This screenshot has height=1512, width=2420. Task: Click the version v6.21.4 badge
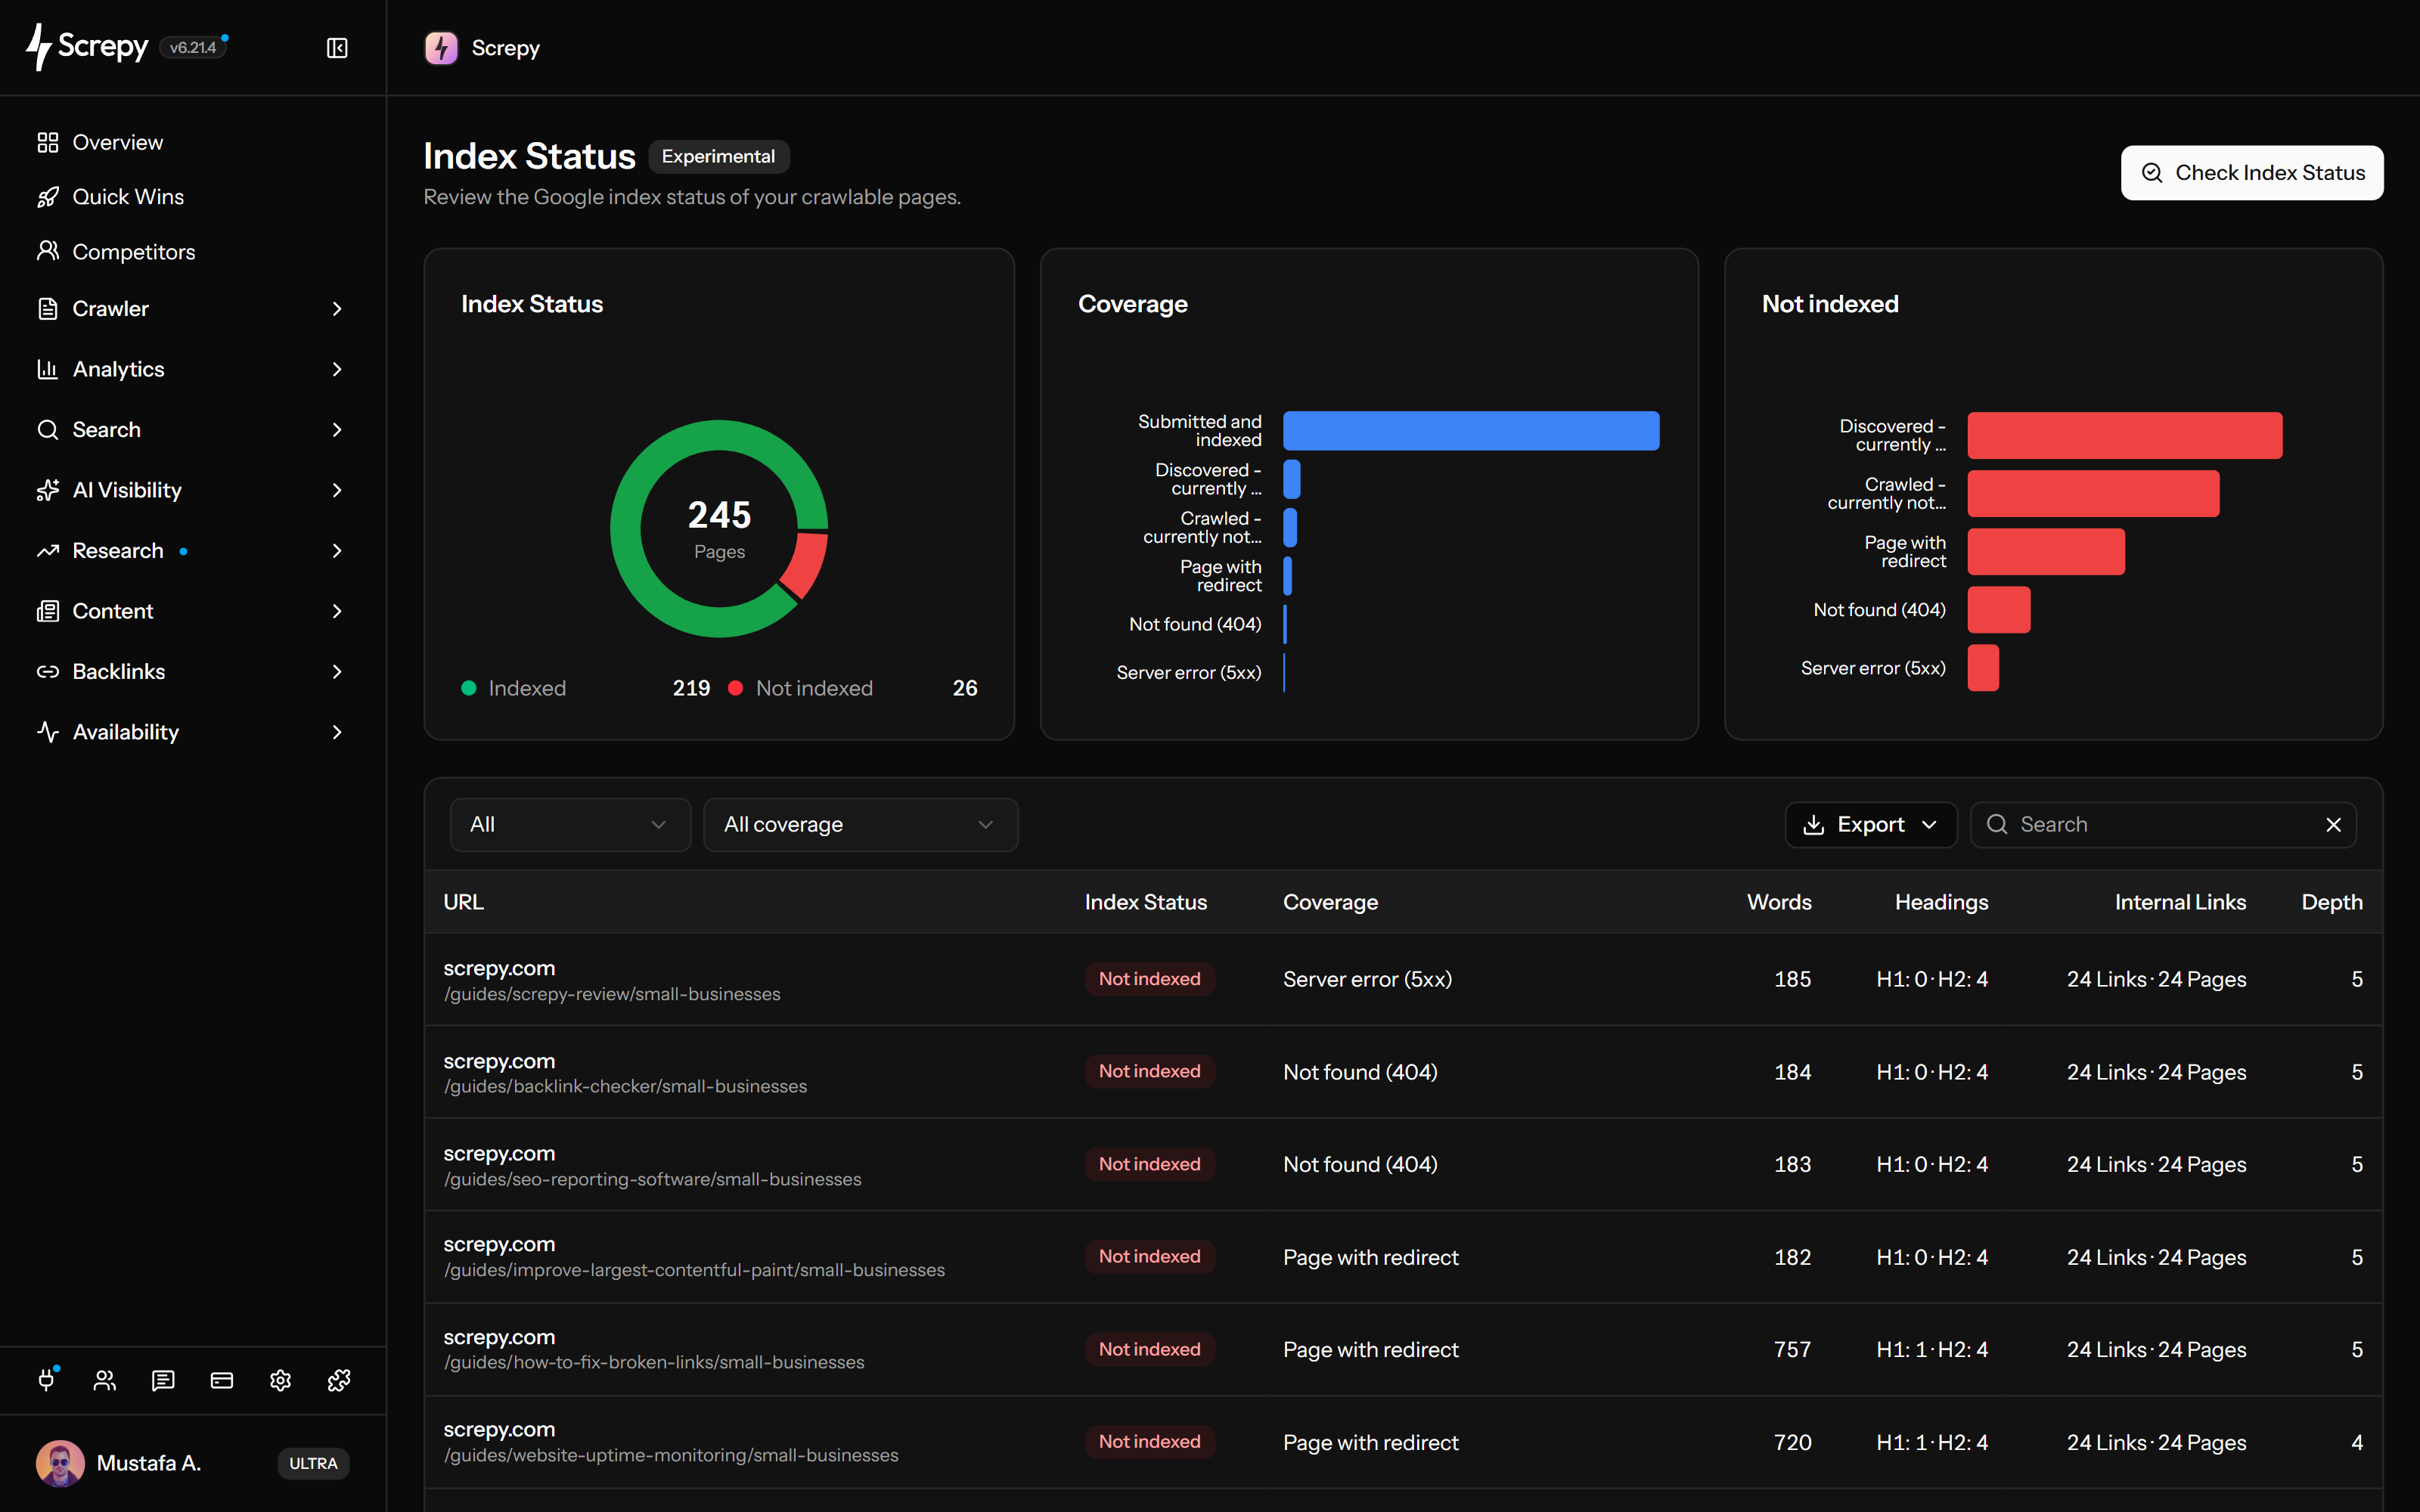tap(192, 47)
